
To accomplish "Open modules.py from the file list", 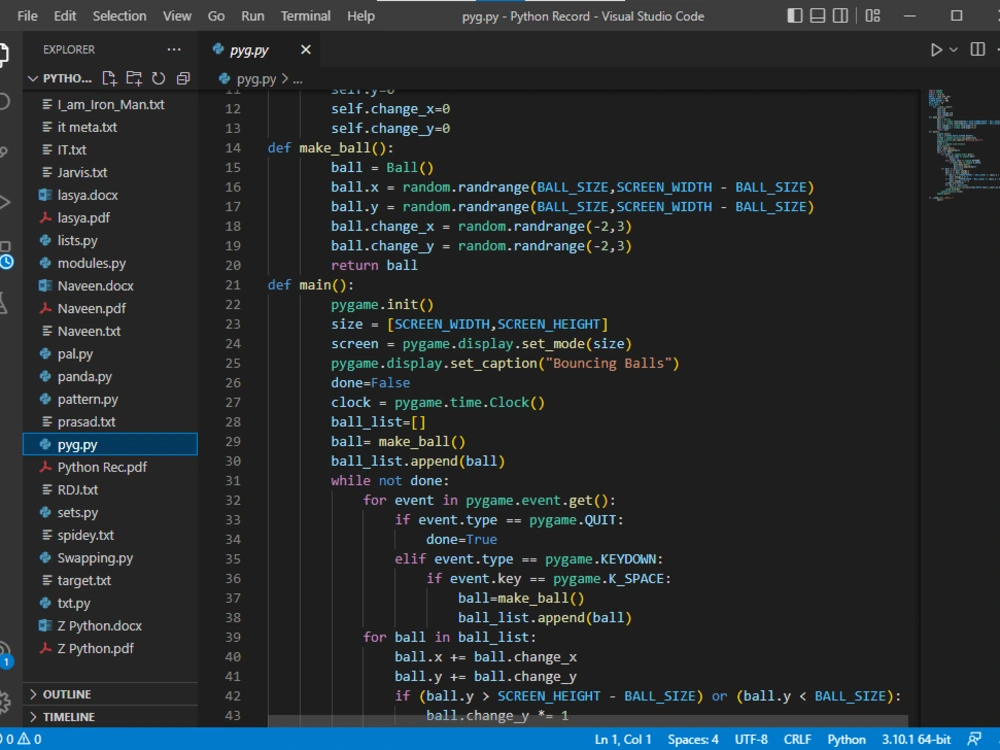I will coord(110,263).
